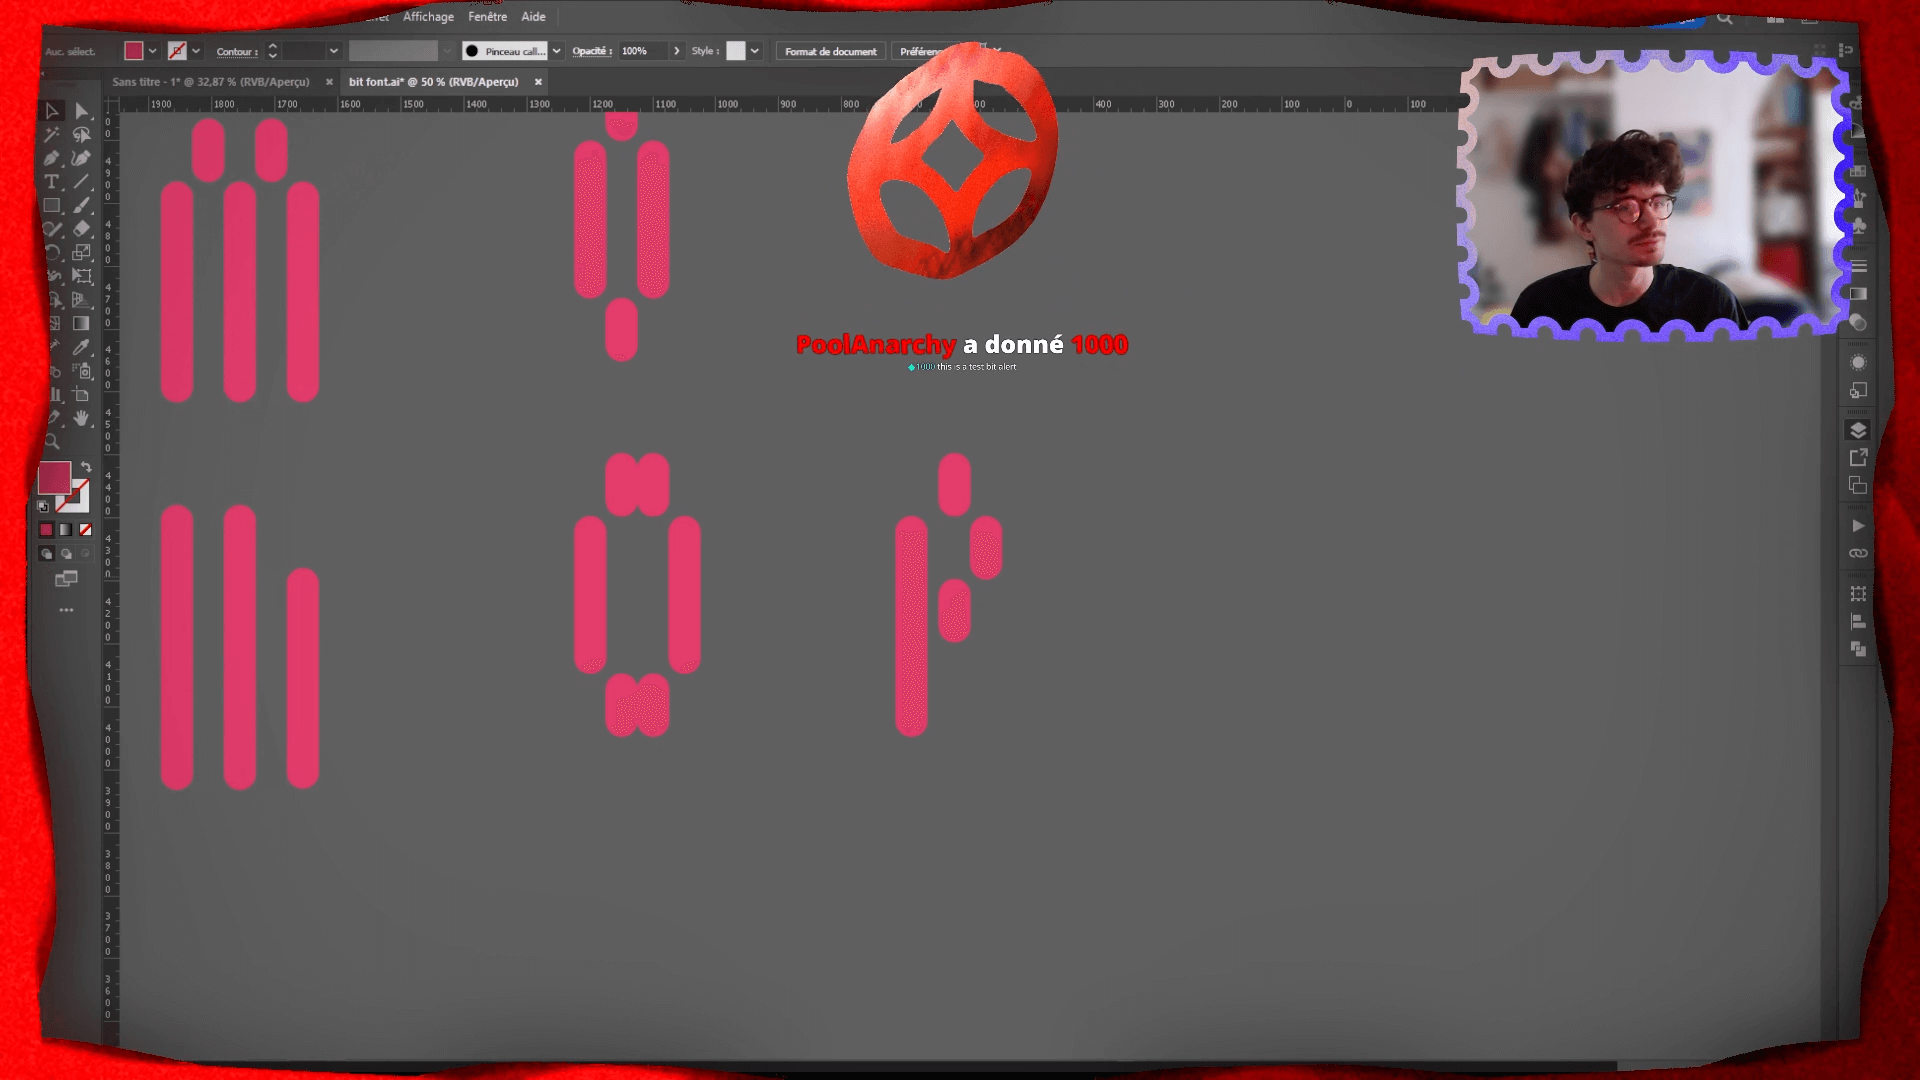
Task: Select the Type tool
Action: click(x=52, y=182)
